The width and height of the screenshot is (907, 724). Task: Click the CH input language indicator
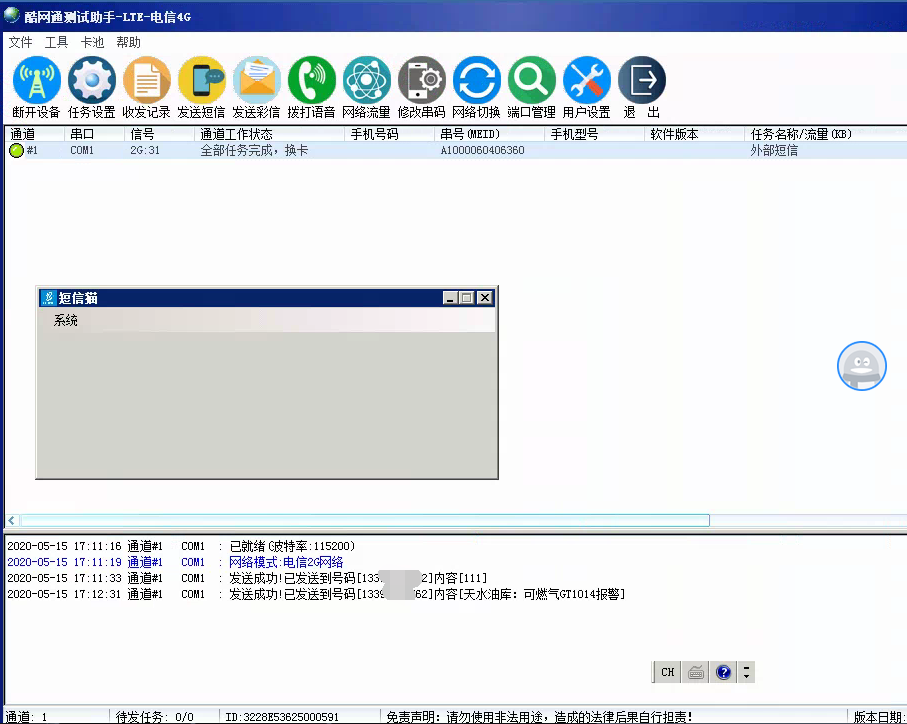pos(667,673)
